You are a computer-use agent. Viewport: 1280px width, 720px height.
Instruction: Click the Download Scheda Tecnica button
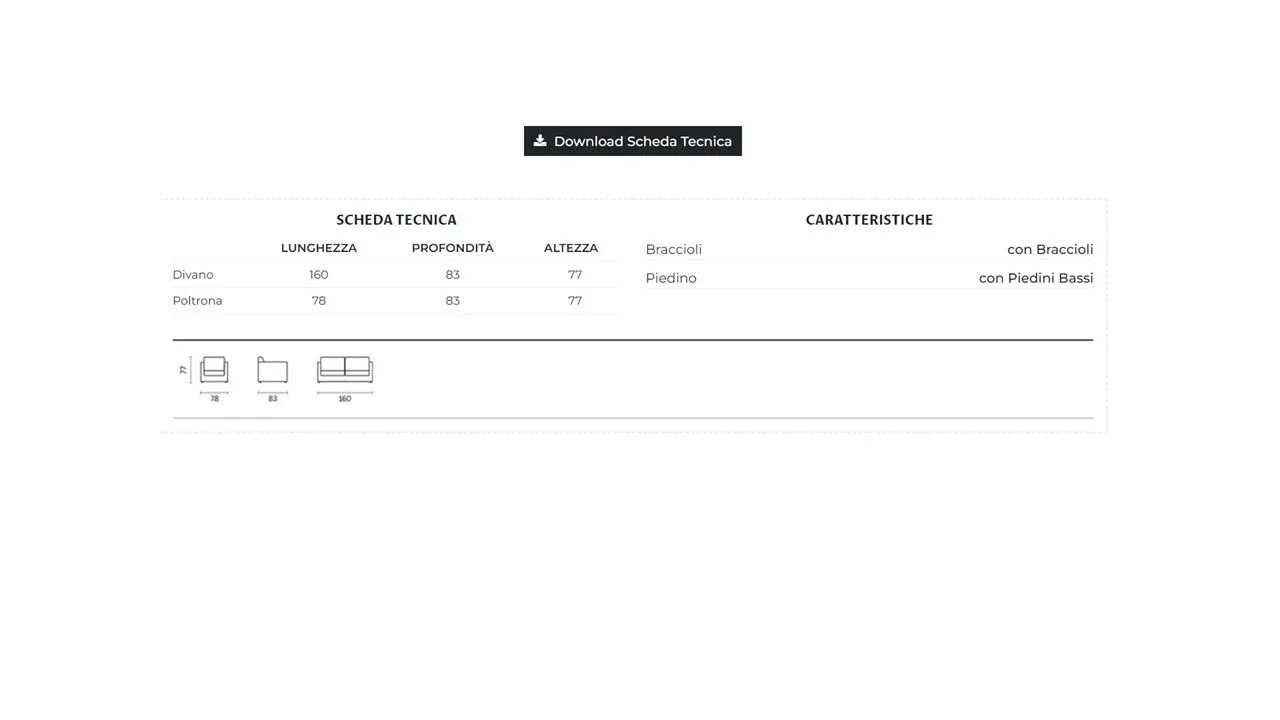point(633,141)
